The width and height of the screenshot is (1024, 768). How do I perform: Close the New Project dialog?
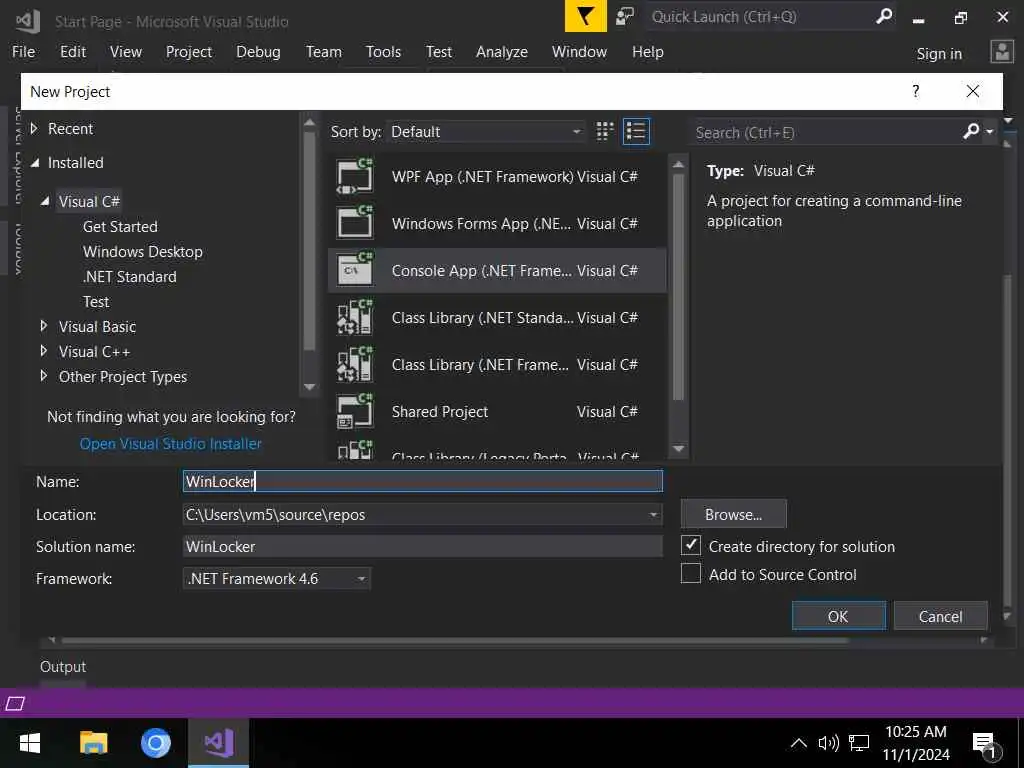point(972,91)
